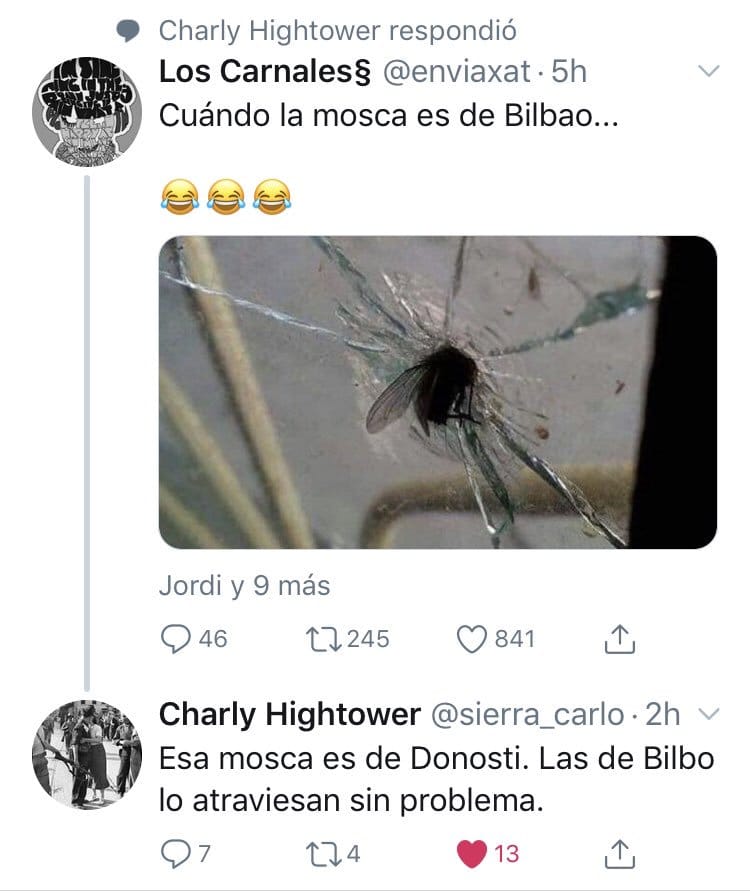Image resolution: width=750 pixels, height=894 pixels.
Task: Select the Los Carnales display name
Action: 264,72
